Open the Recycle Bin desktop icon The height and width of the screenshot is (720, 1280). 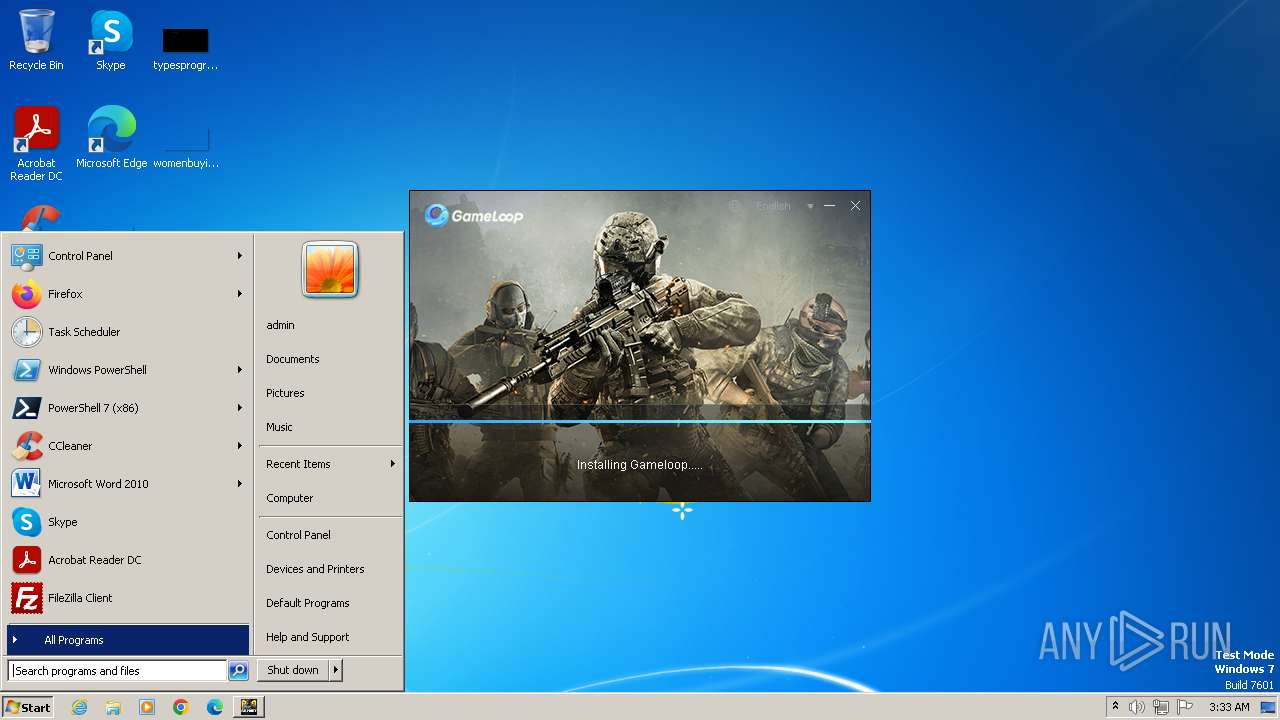(x=36, y=40)
